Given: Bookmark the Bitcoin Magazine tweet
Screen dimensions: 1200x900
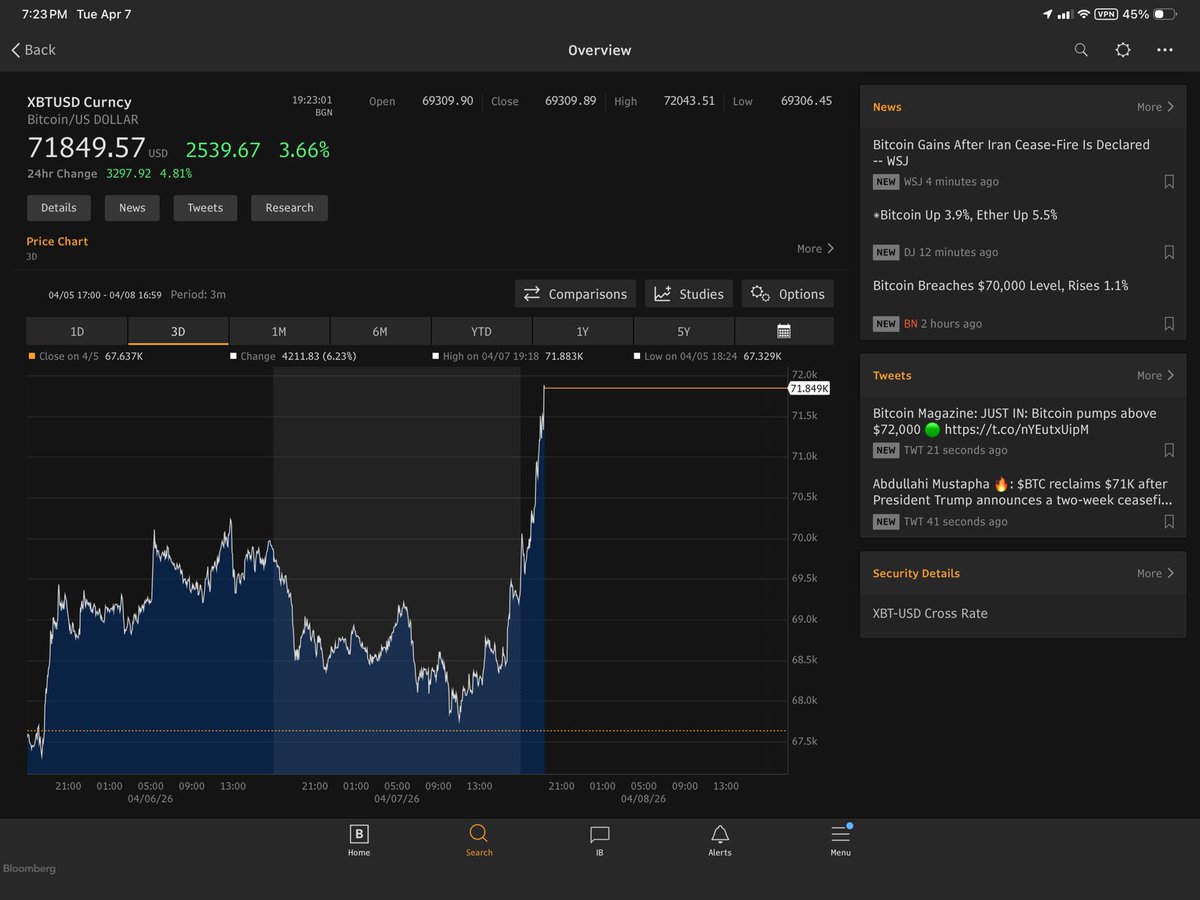Looking at the screenshot, I should 1169,451.
